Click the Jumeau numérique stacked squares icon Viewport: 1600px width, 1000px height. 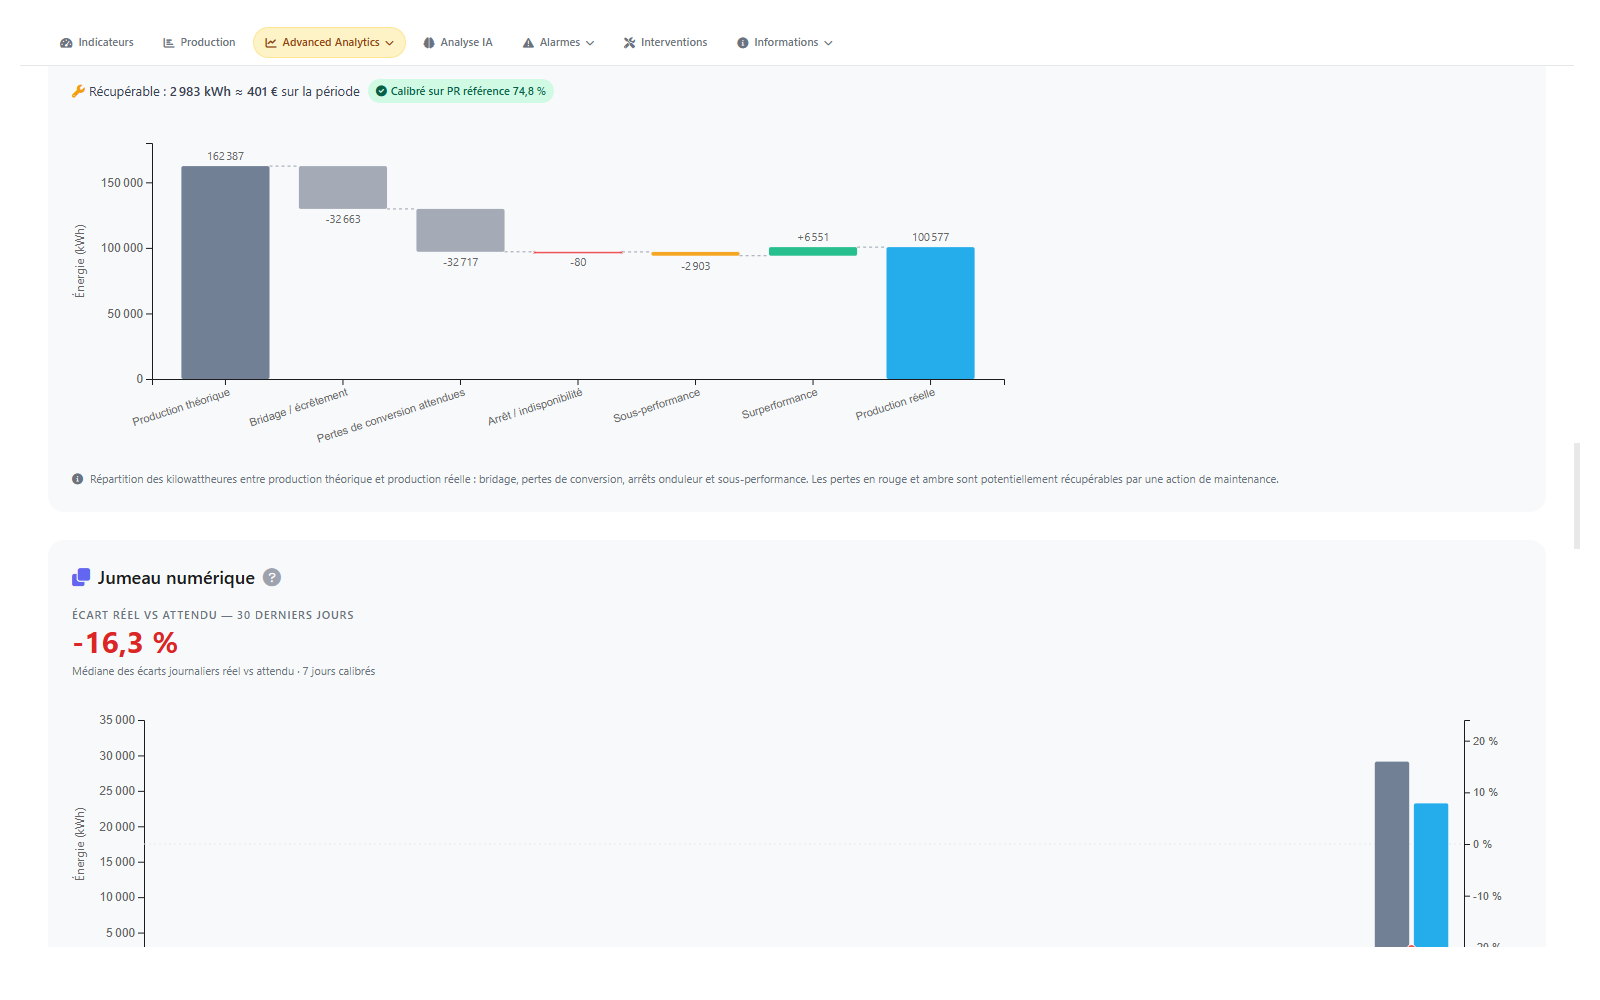coord(81,577)
